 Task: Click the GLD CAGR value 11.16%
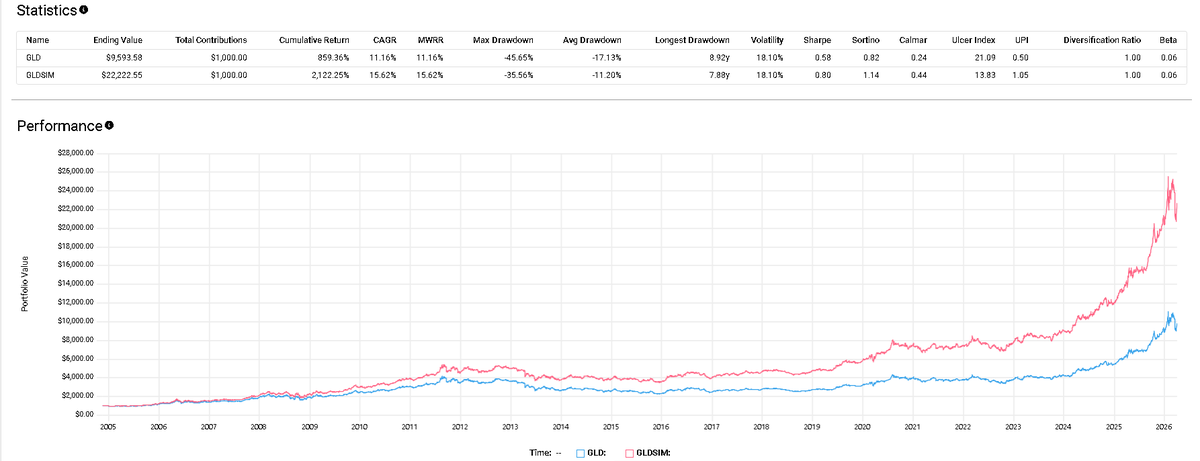(385, 59)
